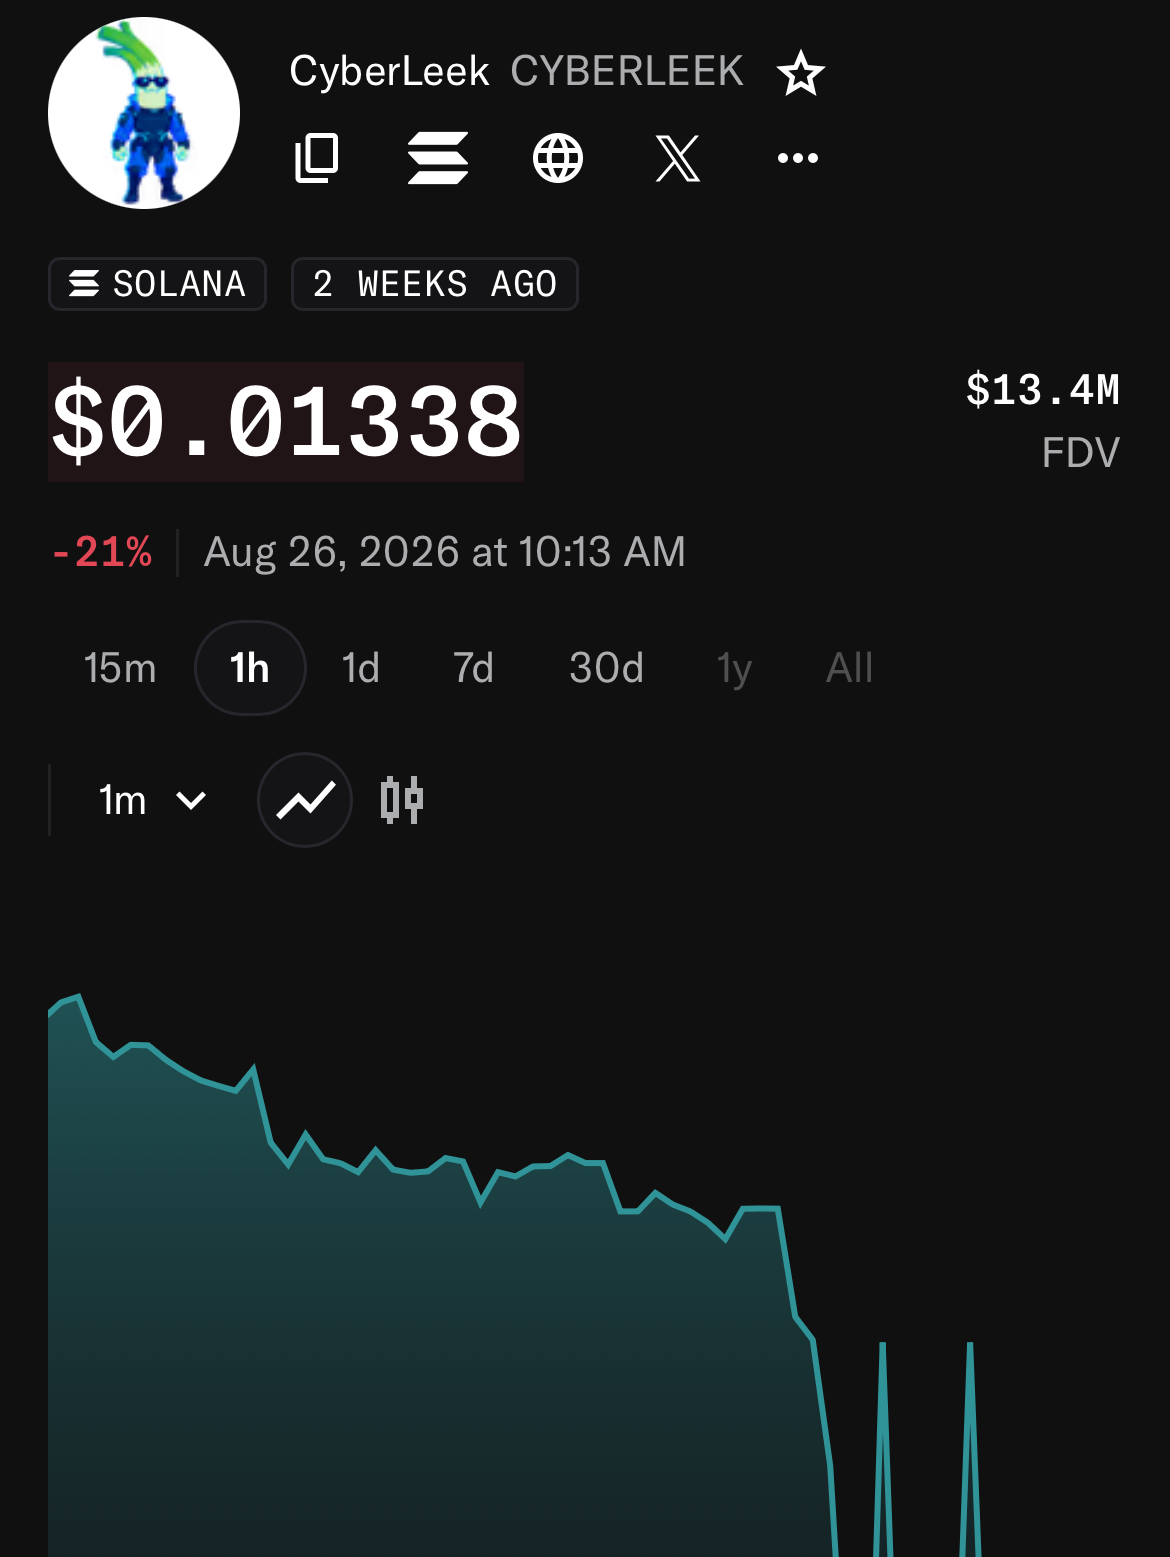Click the 2 WEEKS AGO badge
This screenshot has width=1170, height=1557.
tap(435, 284)
